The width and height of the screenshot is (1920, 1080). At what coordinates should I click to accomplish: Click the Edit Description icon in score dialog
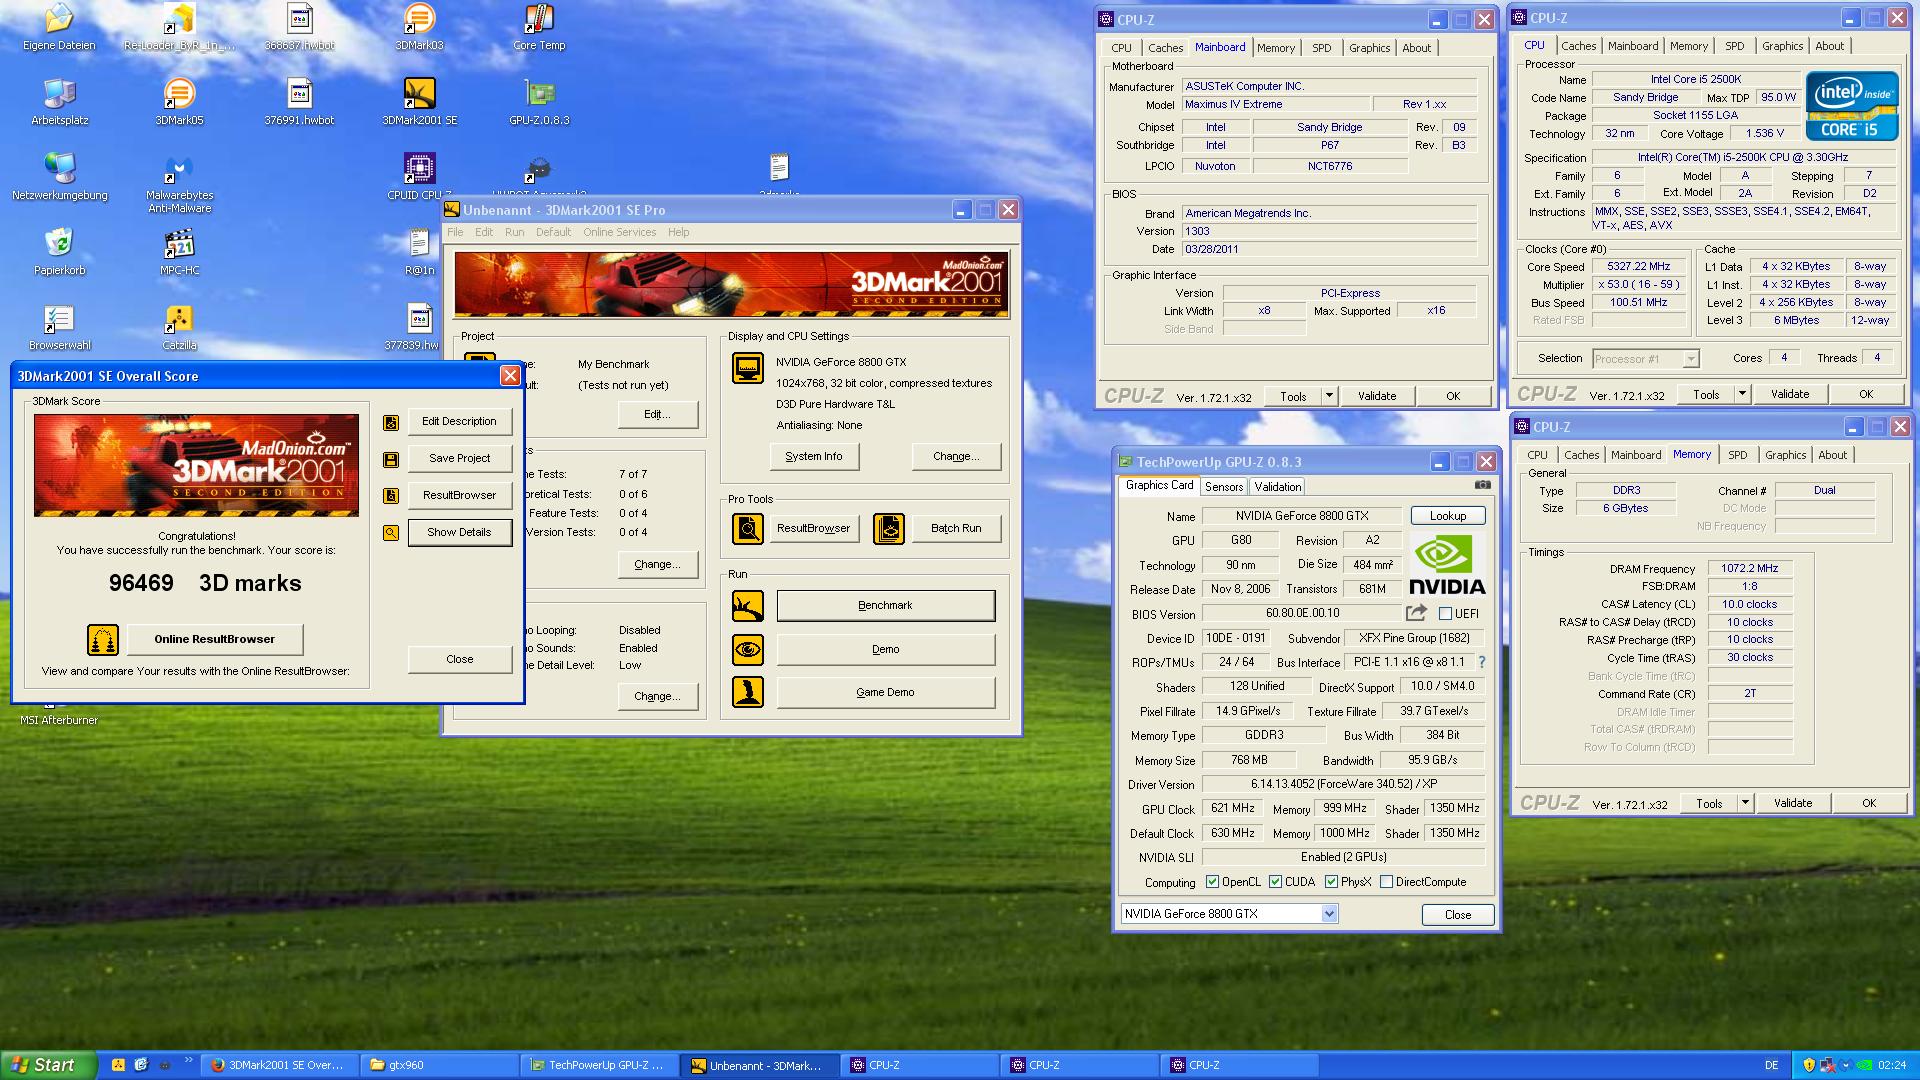[x=391, y=422]
